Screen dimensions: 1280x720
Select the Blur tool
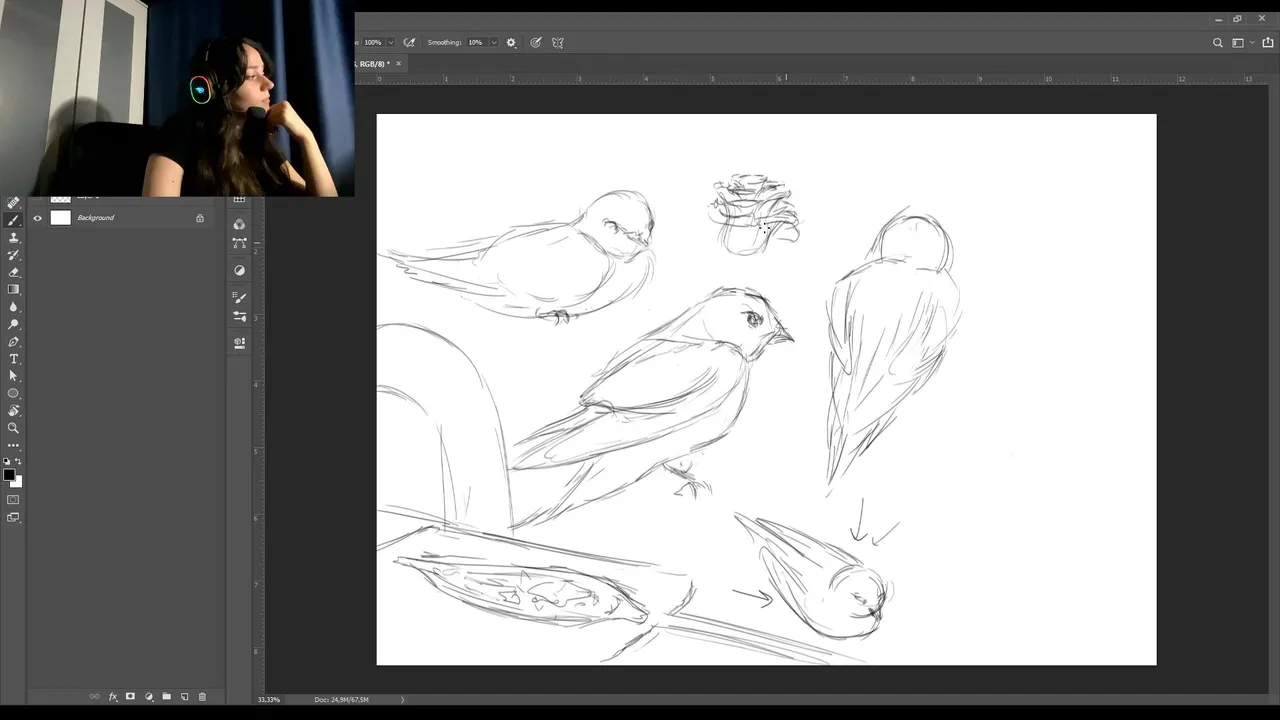(x=13, y=307)
